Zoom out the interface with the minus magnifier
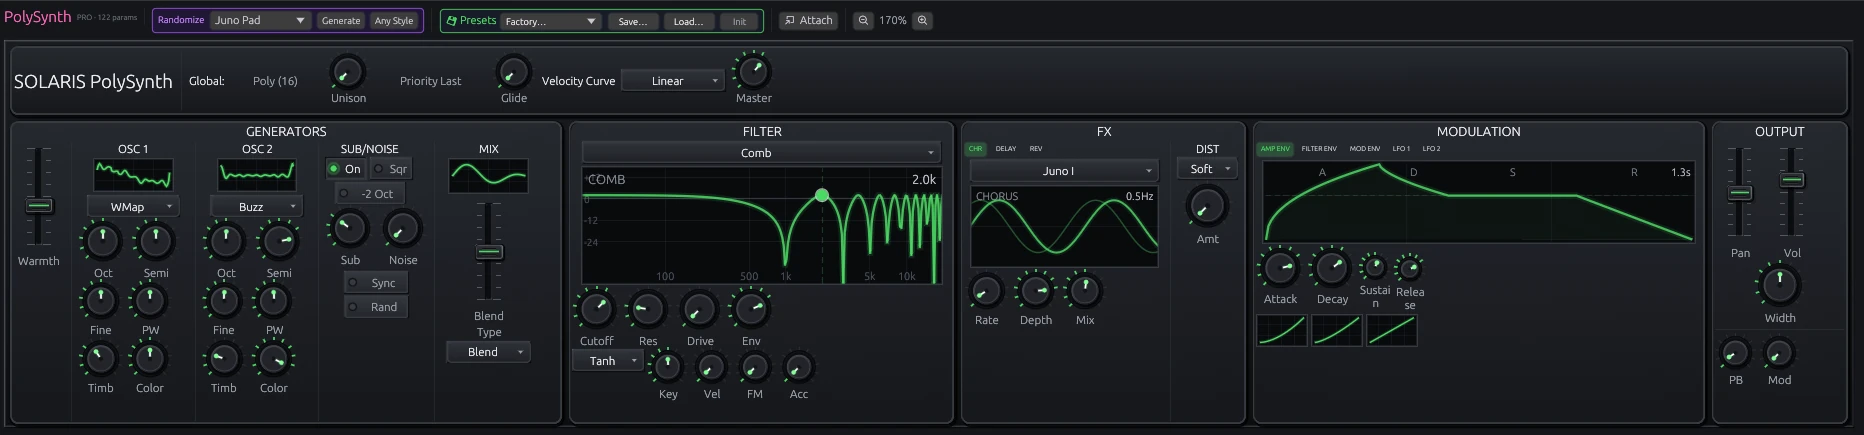This screenshot has height=435, width=1864. pyautogui.click(x=863, y=20)
